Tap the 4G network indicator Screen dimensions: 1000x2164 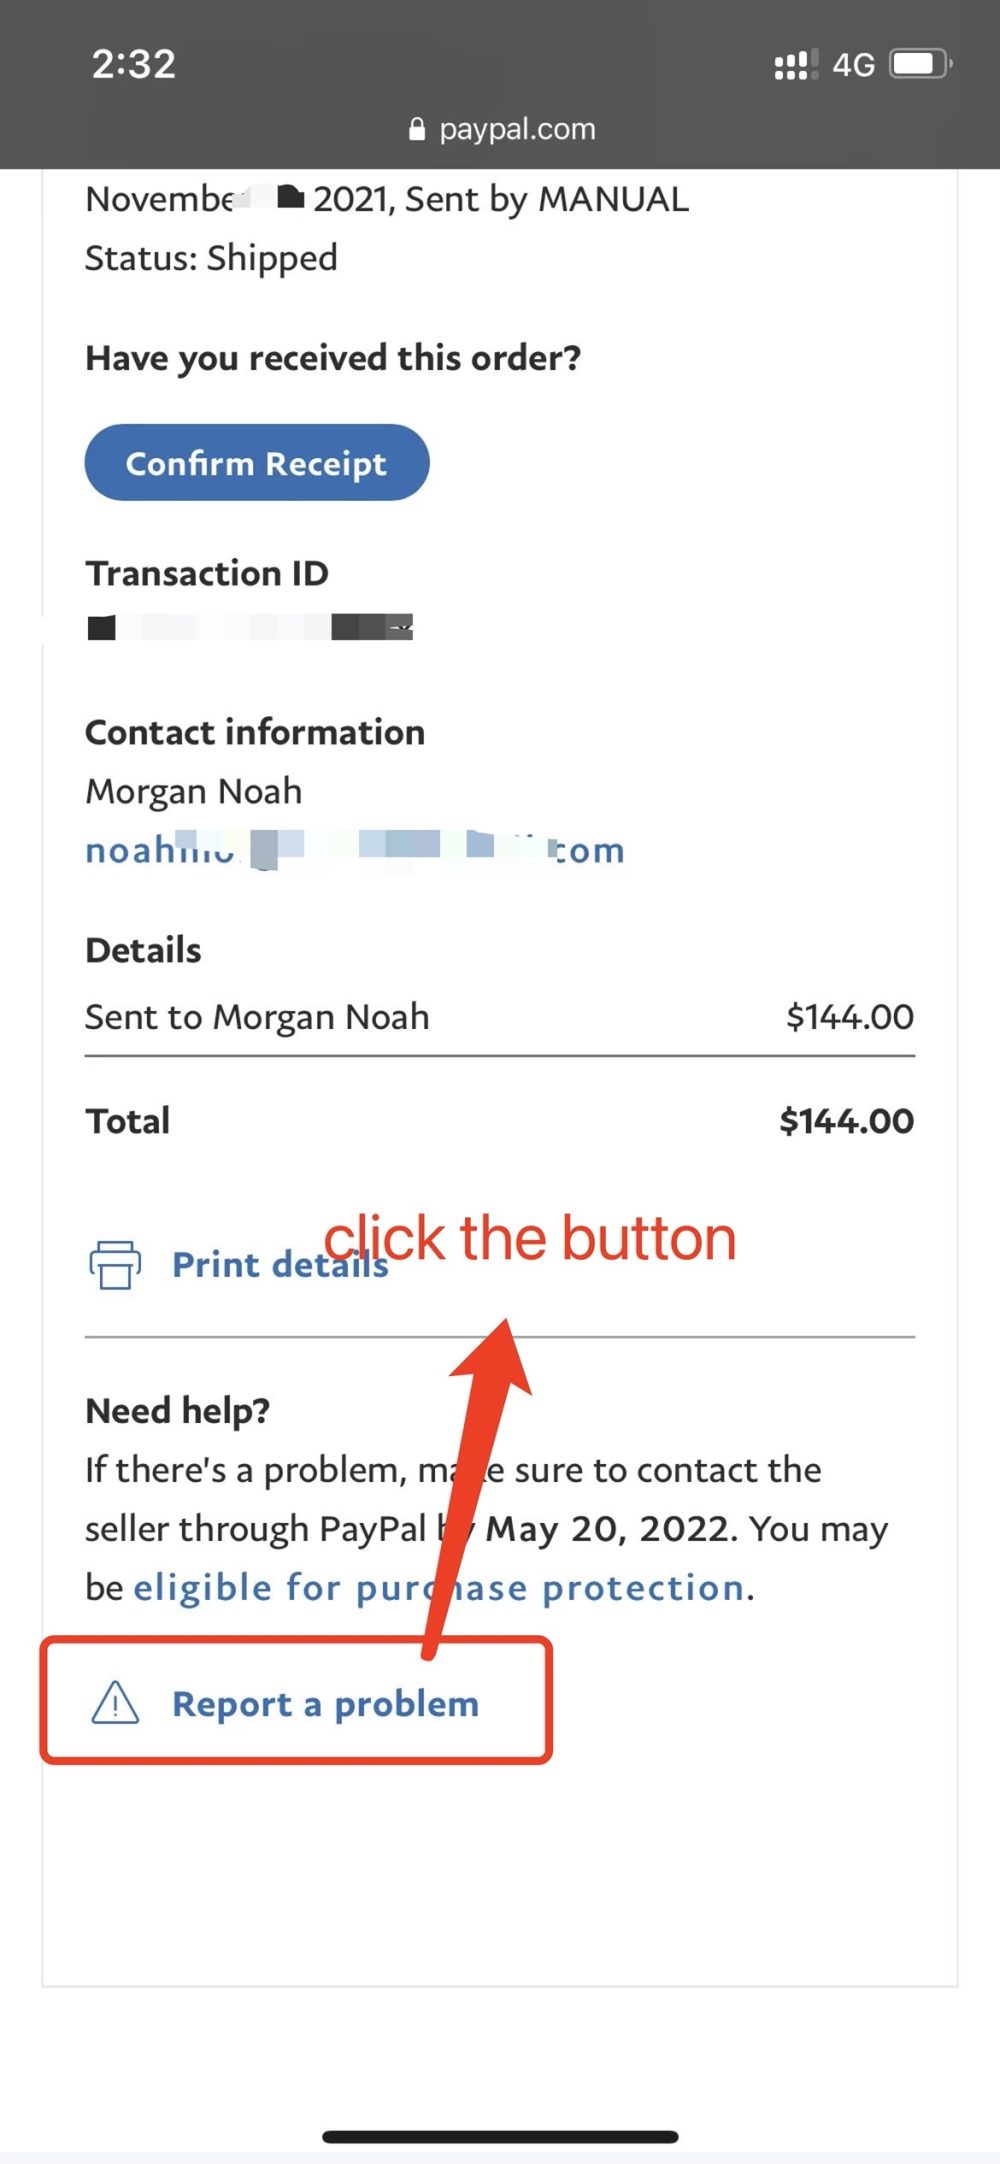pos(854,65)
